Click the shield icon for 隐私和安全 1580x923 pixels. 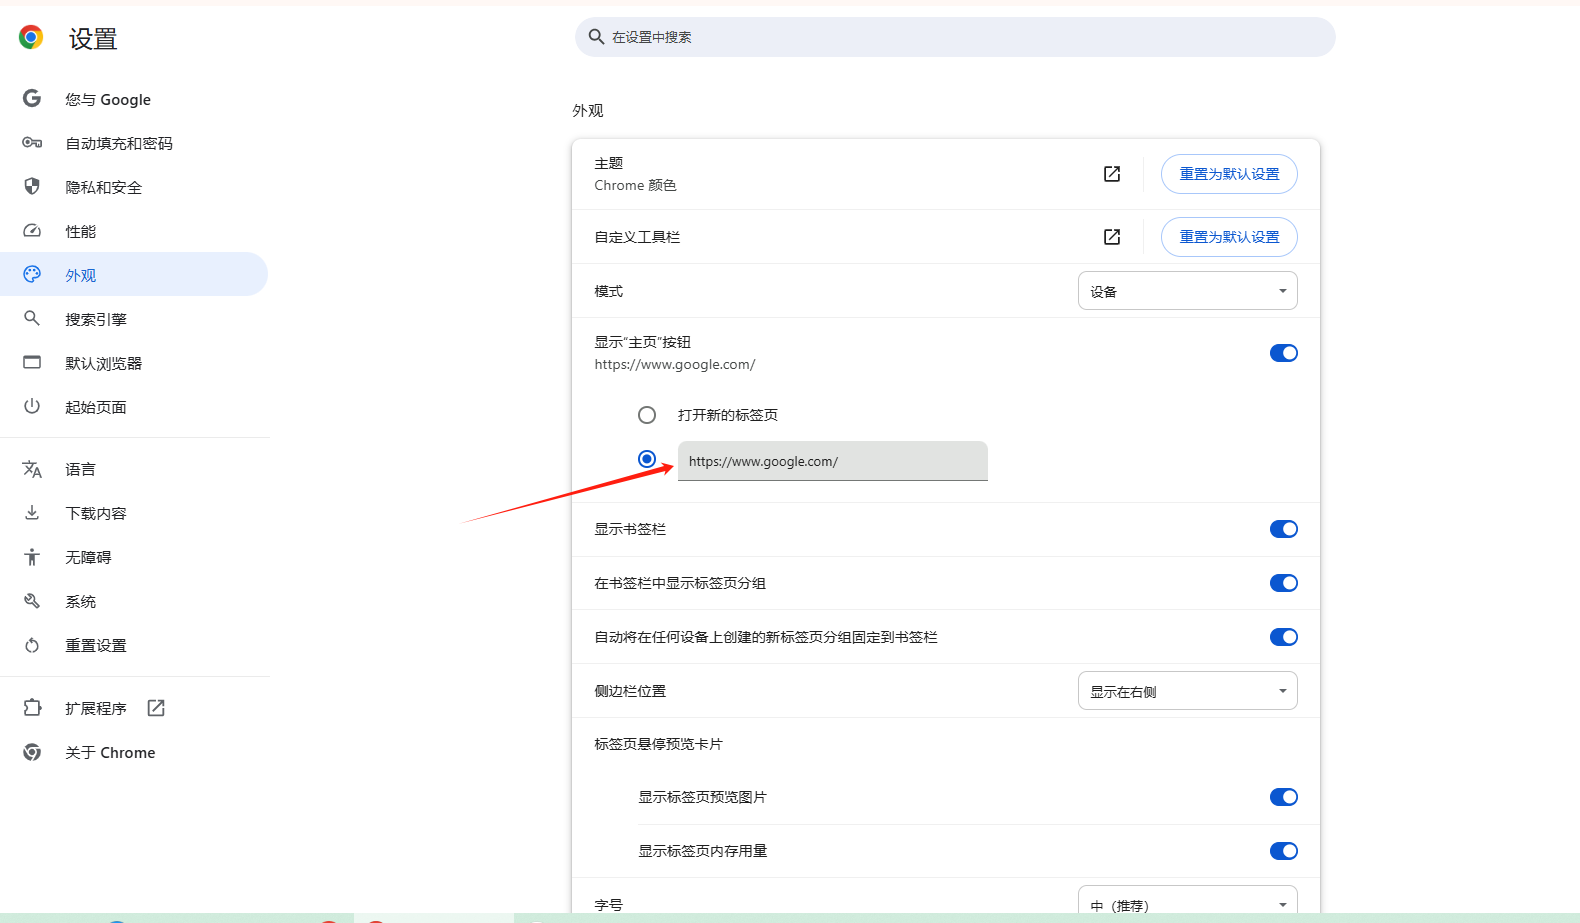point(32,186)
